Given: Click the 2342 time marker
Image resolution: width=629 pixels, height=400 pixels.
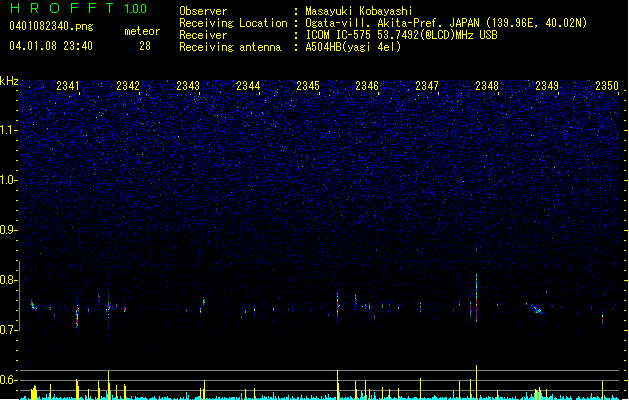Looking at the screenshot, I should click(128, 85).
